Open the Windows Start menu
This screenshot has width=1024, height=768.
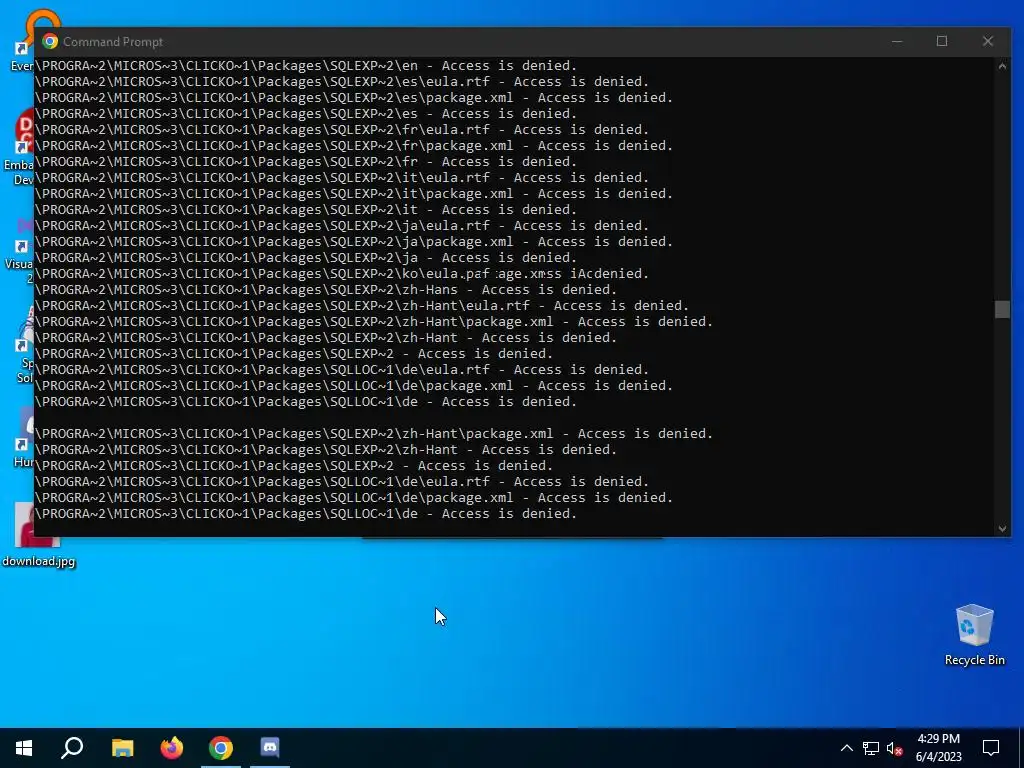24,748
